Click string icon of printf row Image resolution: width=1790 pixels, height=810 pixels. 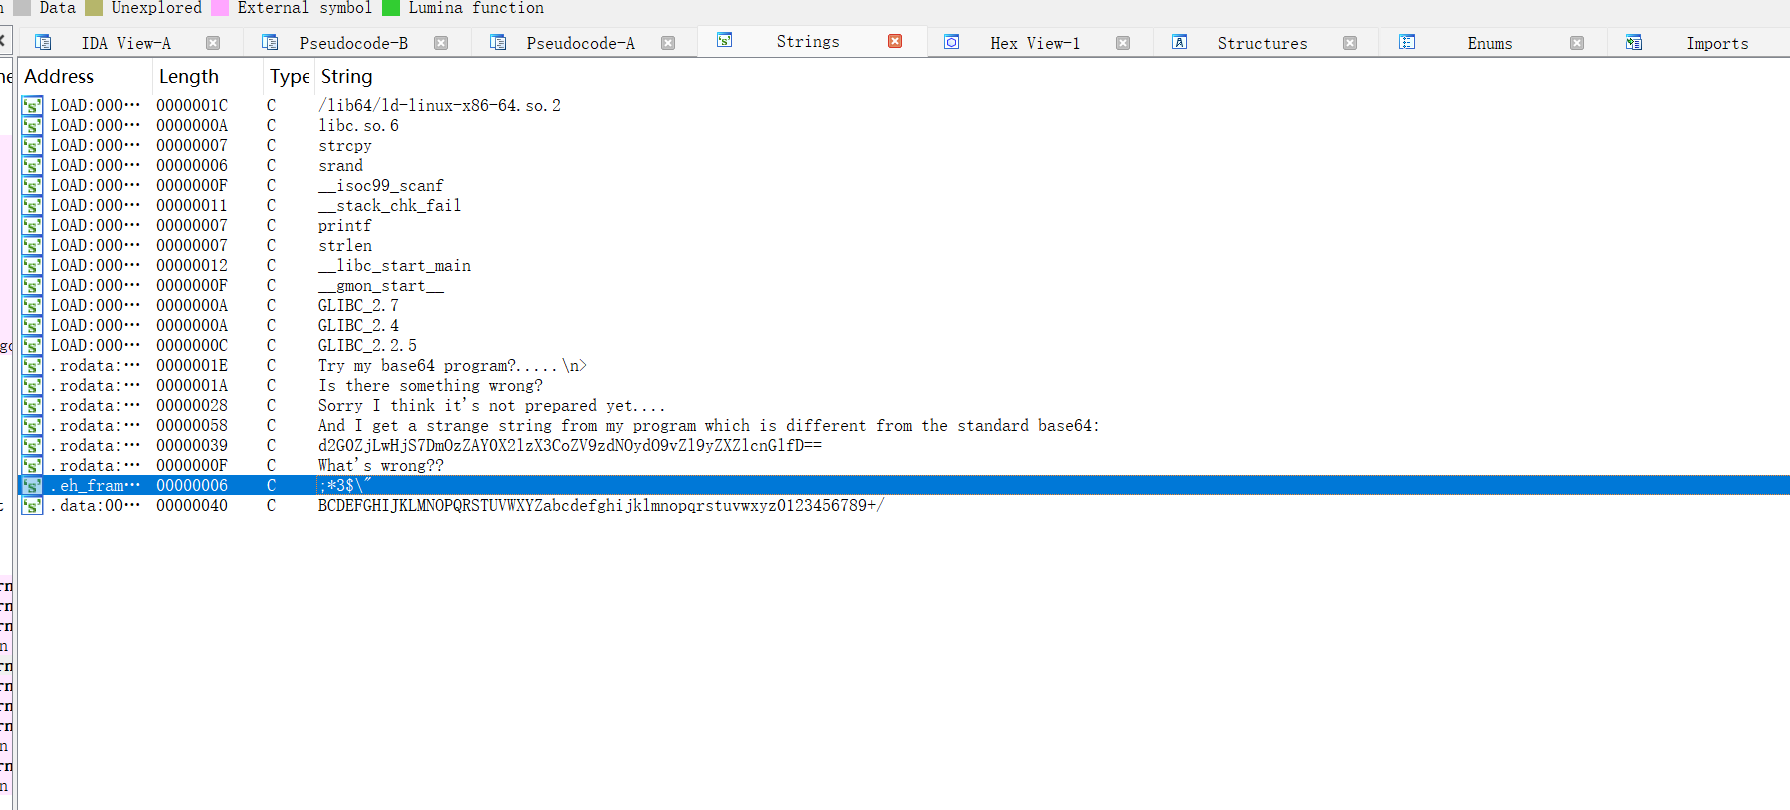(x=32, y=225)
